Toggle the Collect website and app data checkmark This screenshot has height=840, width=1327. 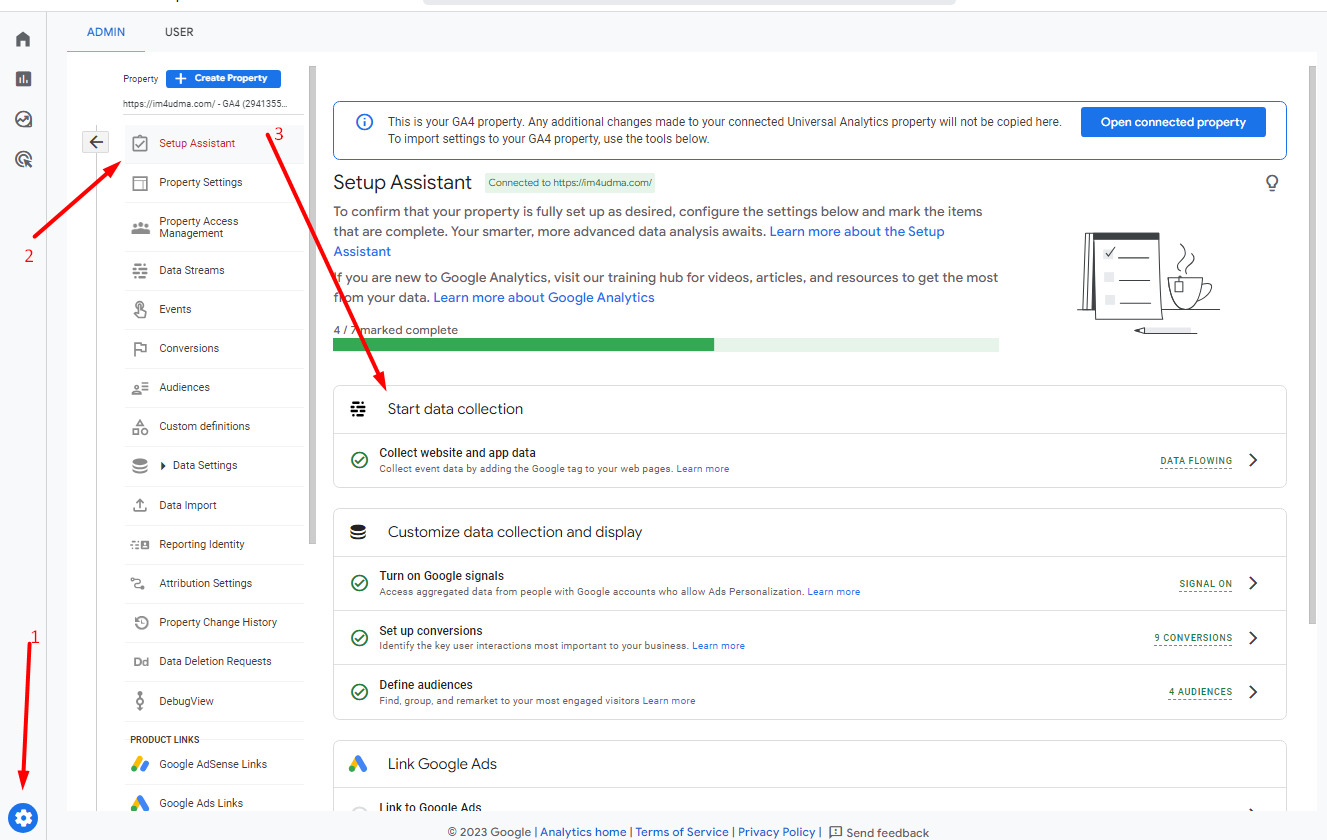(359, 460)
